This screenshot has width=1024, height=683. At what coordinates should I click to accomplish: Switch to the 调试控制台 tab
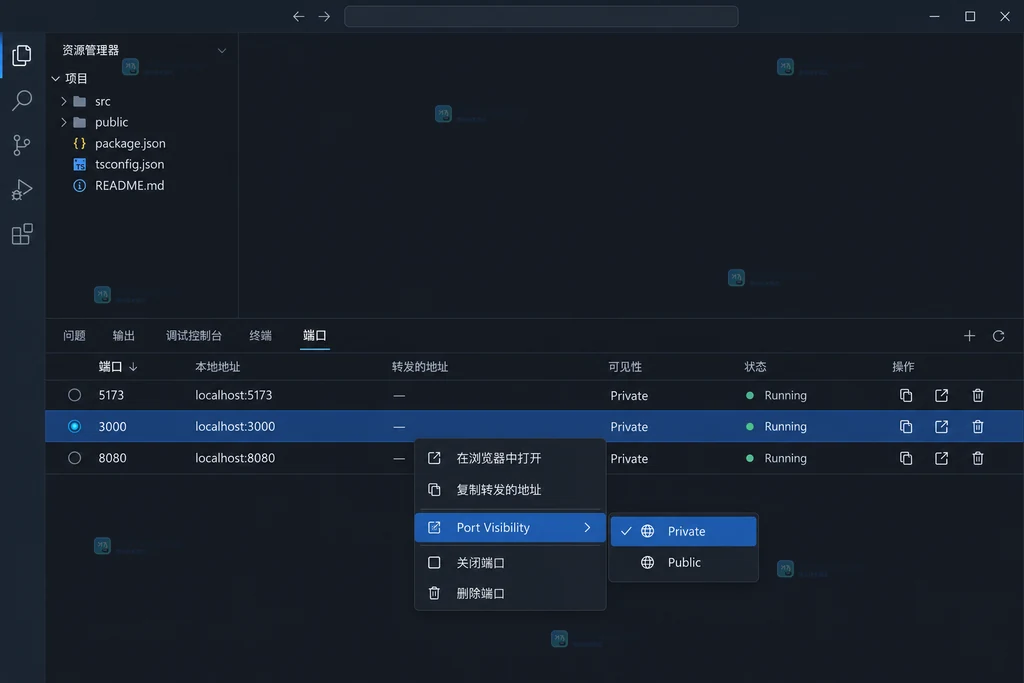coord(194,336)
